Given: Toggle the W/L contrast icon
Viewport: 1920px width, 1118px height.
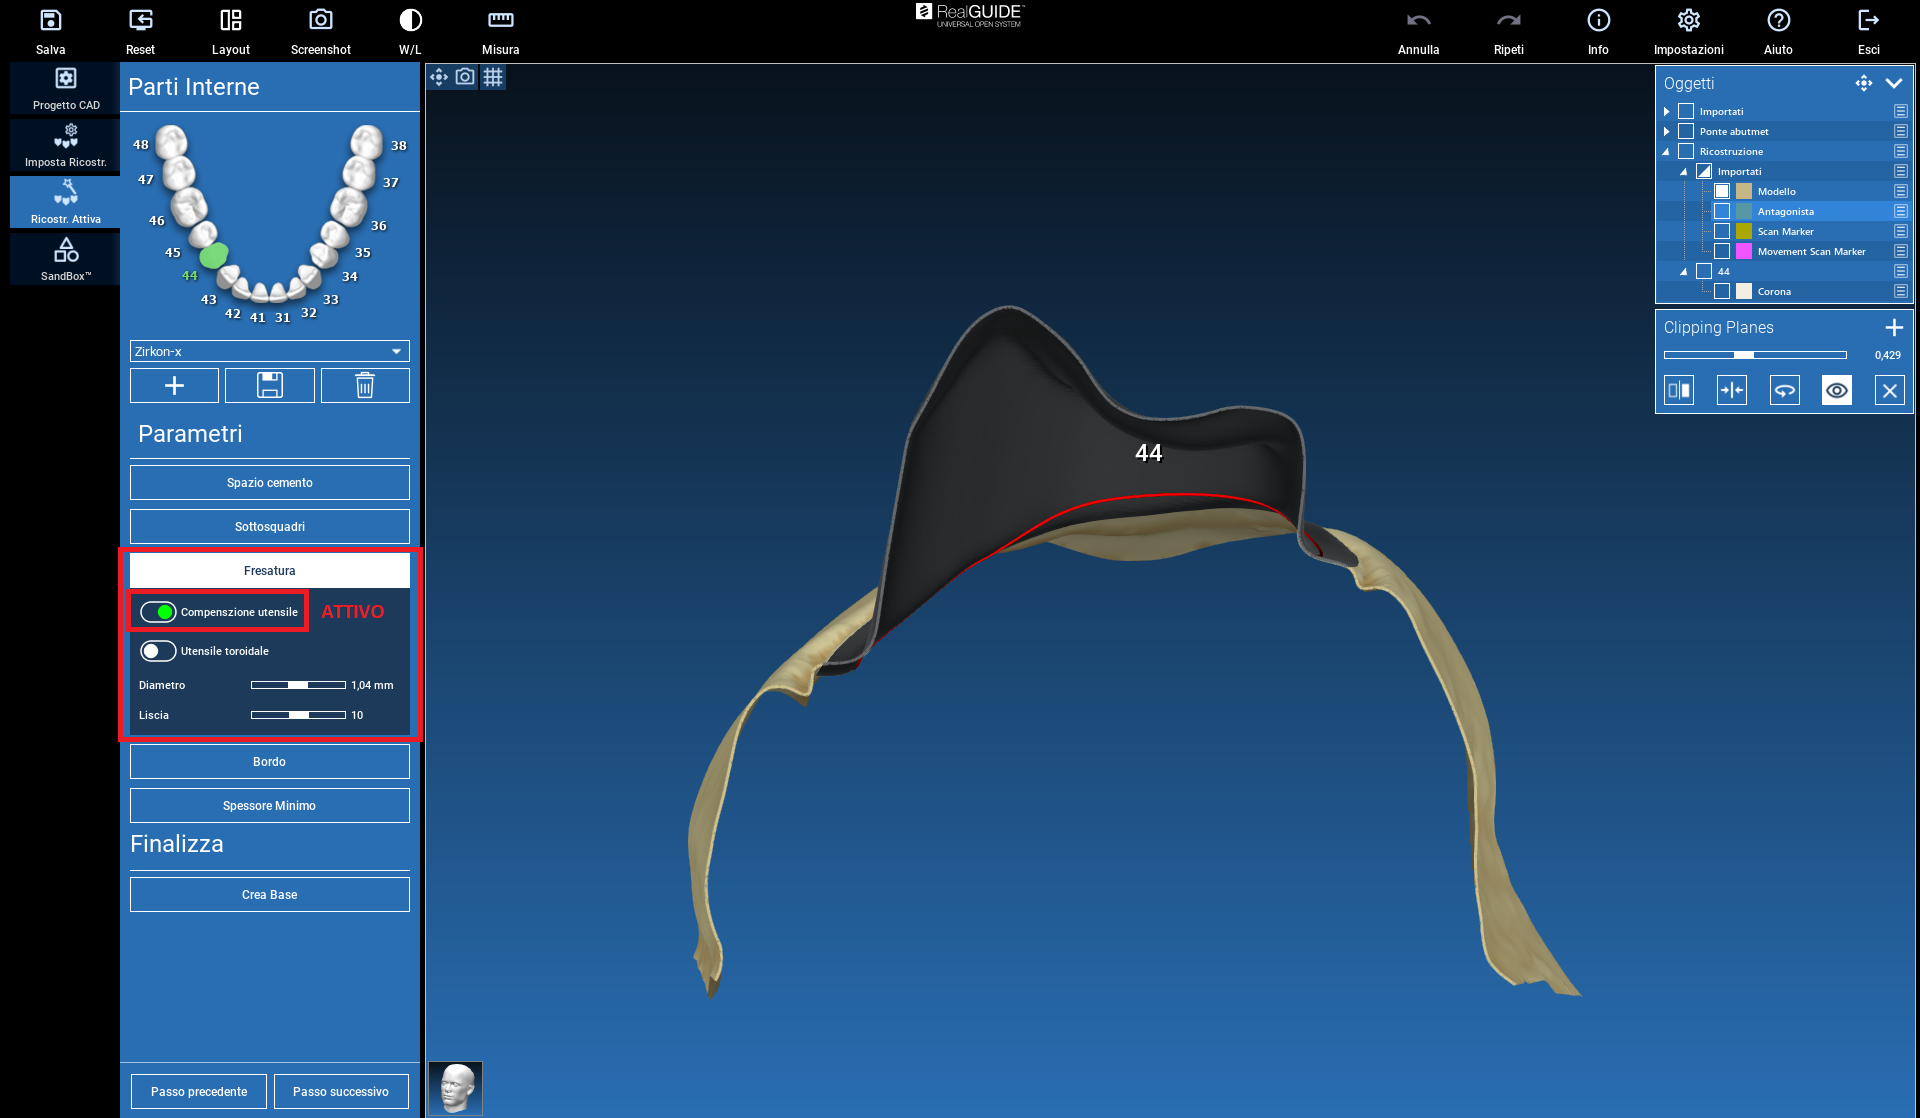Looking at the screenshot, I should click(x=410, y=21).
